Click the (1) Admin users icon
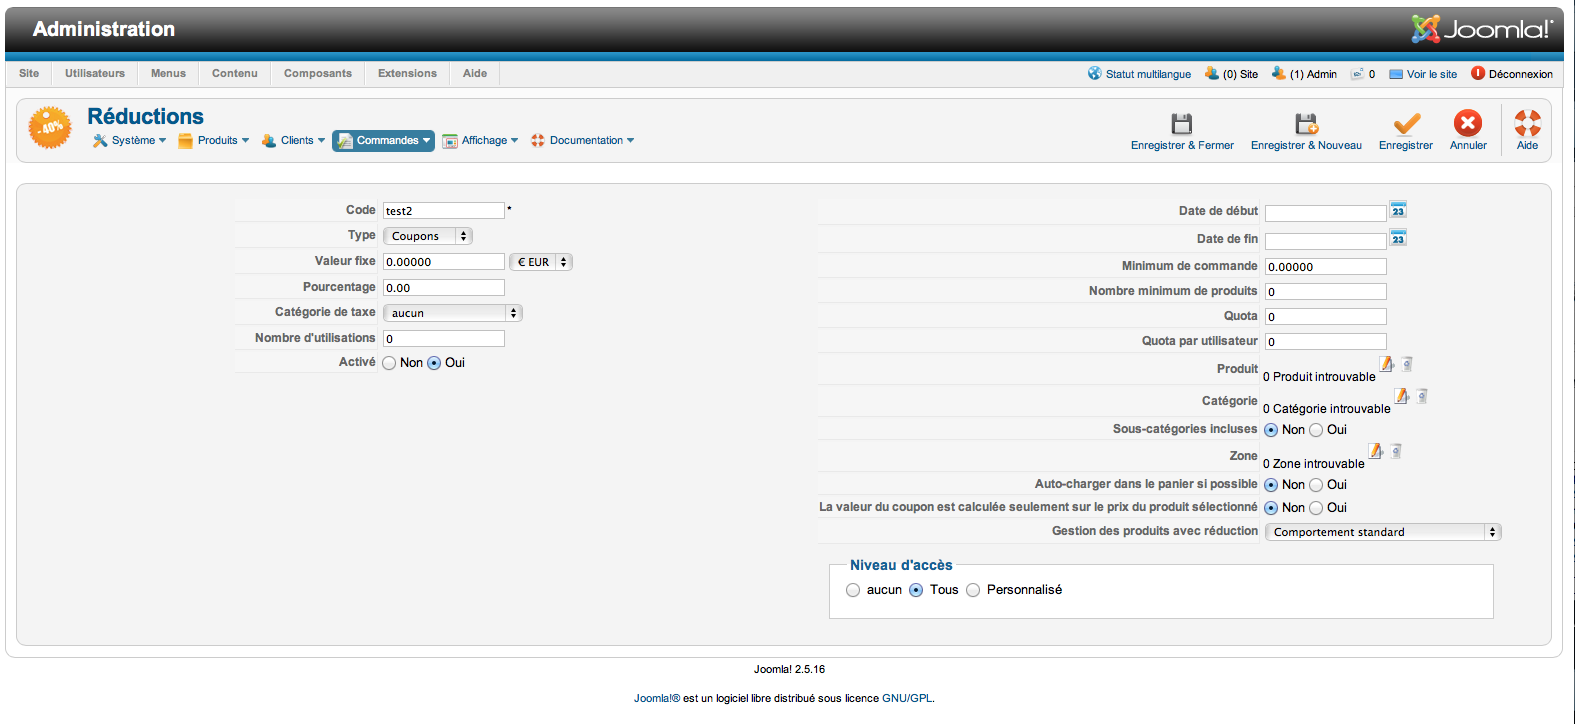This screenshot has width=1575, height=724. point(1278,73)
